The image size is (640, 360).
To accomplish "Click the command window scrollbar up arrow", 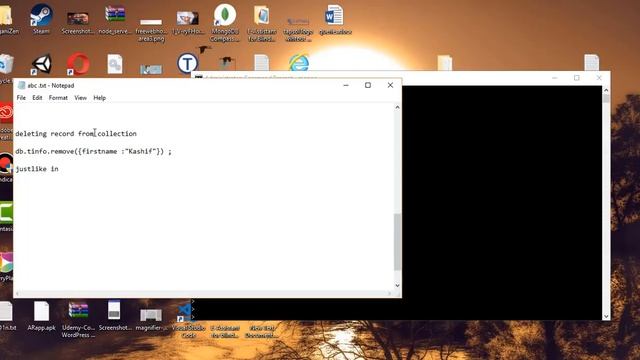I will click(x=606, y=90).
